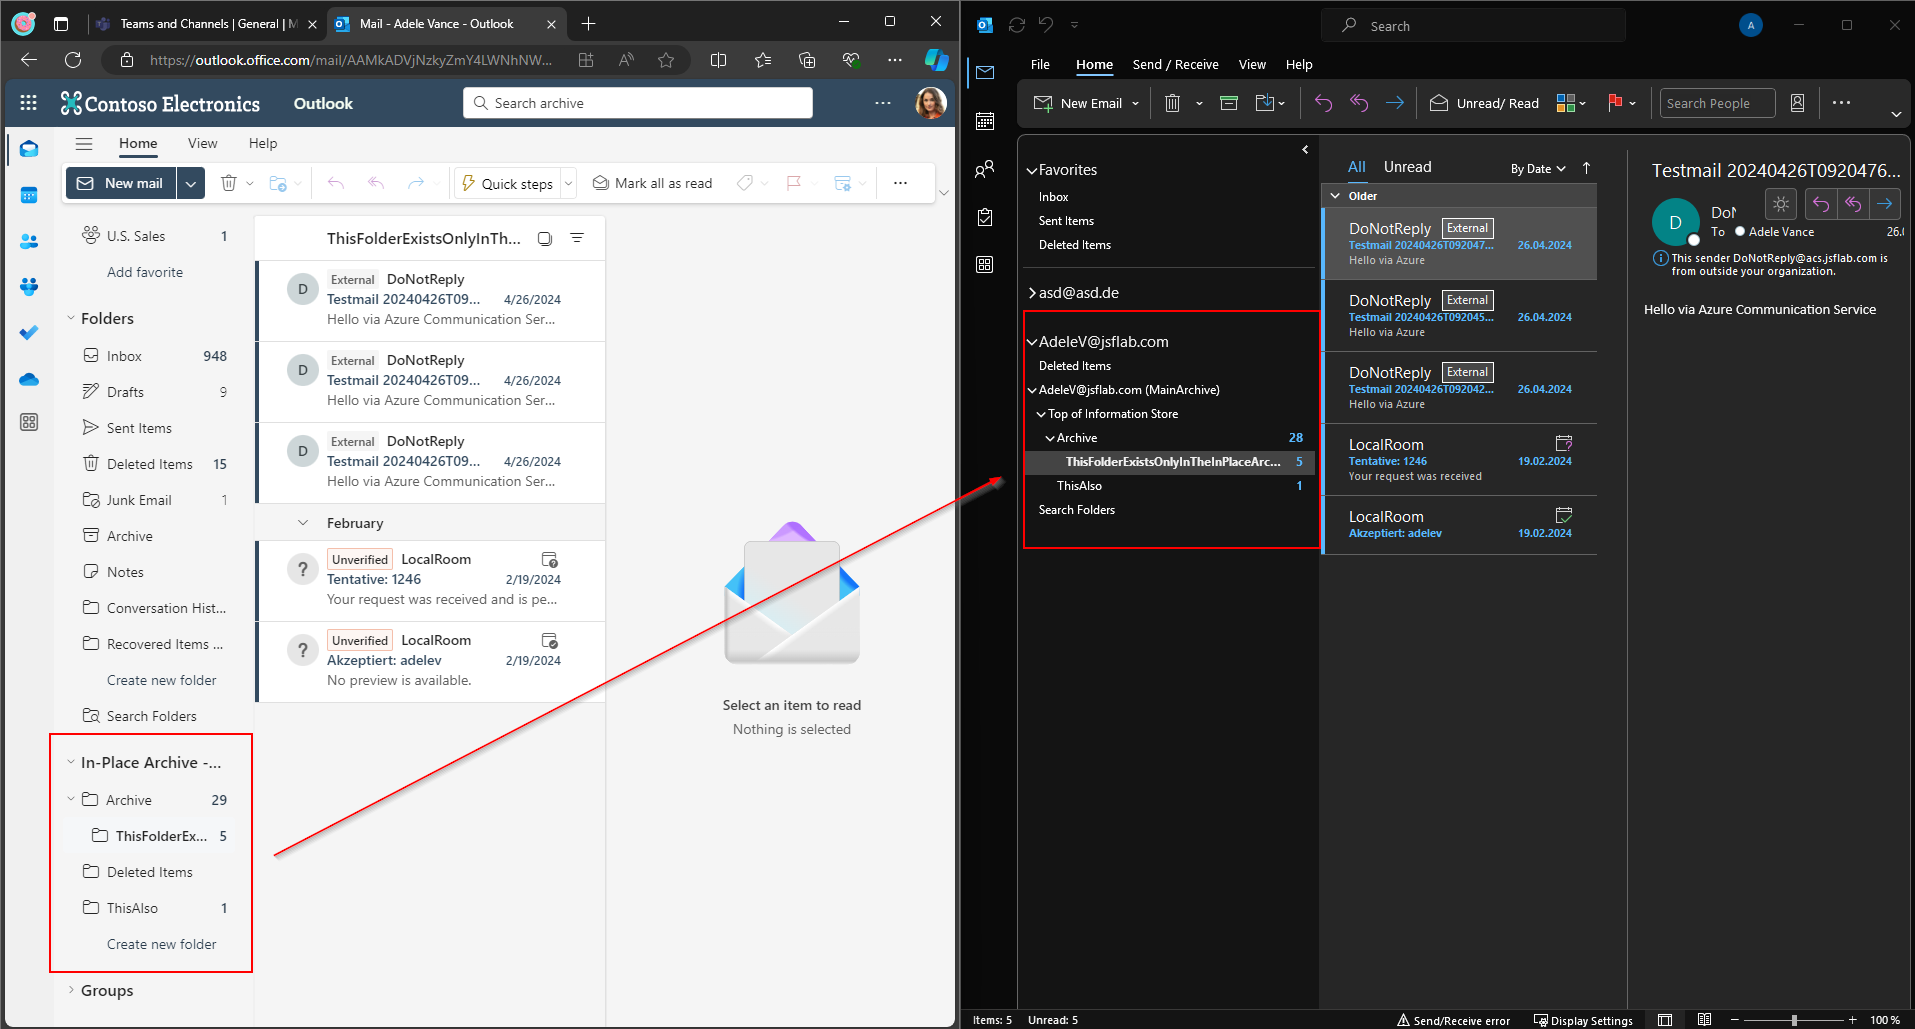Click the Search archive box in Outlook web
The image size is (1915, 1029).
[x=638, y=103]
